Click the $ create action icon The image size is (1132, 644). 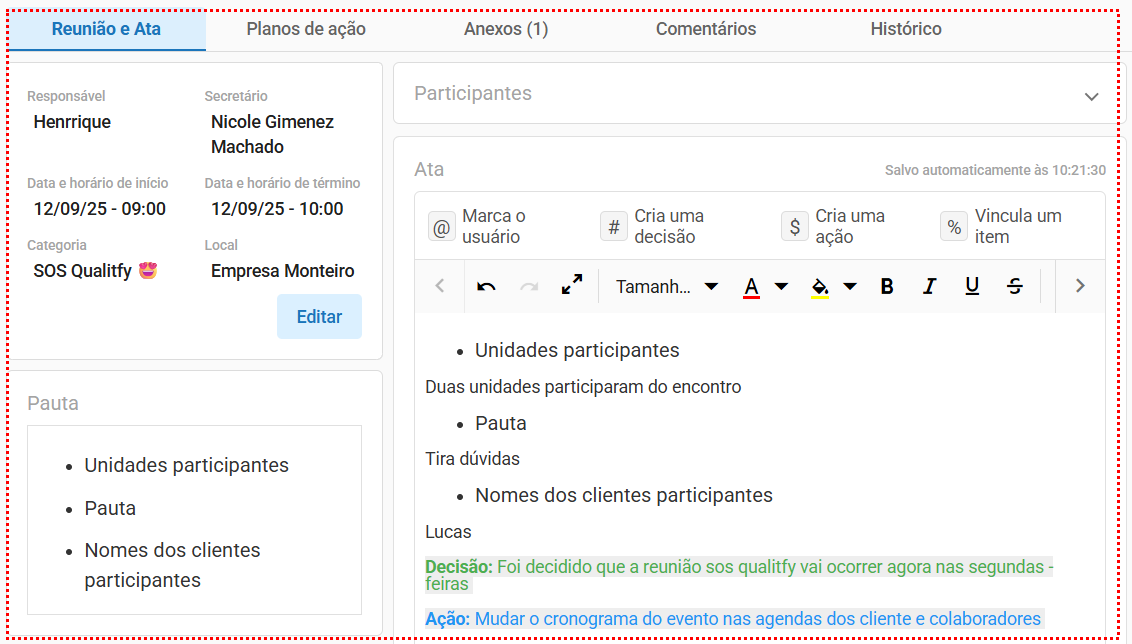794,227
